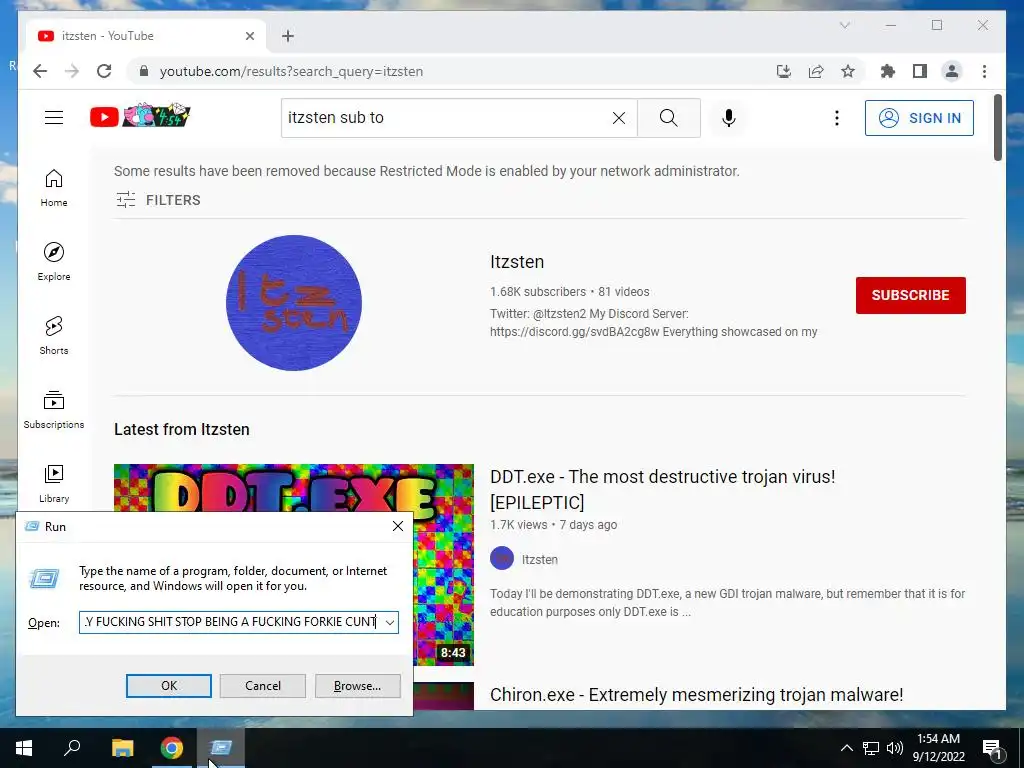Close the itzsten - YouTube tab

pyautogui.click(x=249, y=36)
